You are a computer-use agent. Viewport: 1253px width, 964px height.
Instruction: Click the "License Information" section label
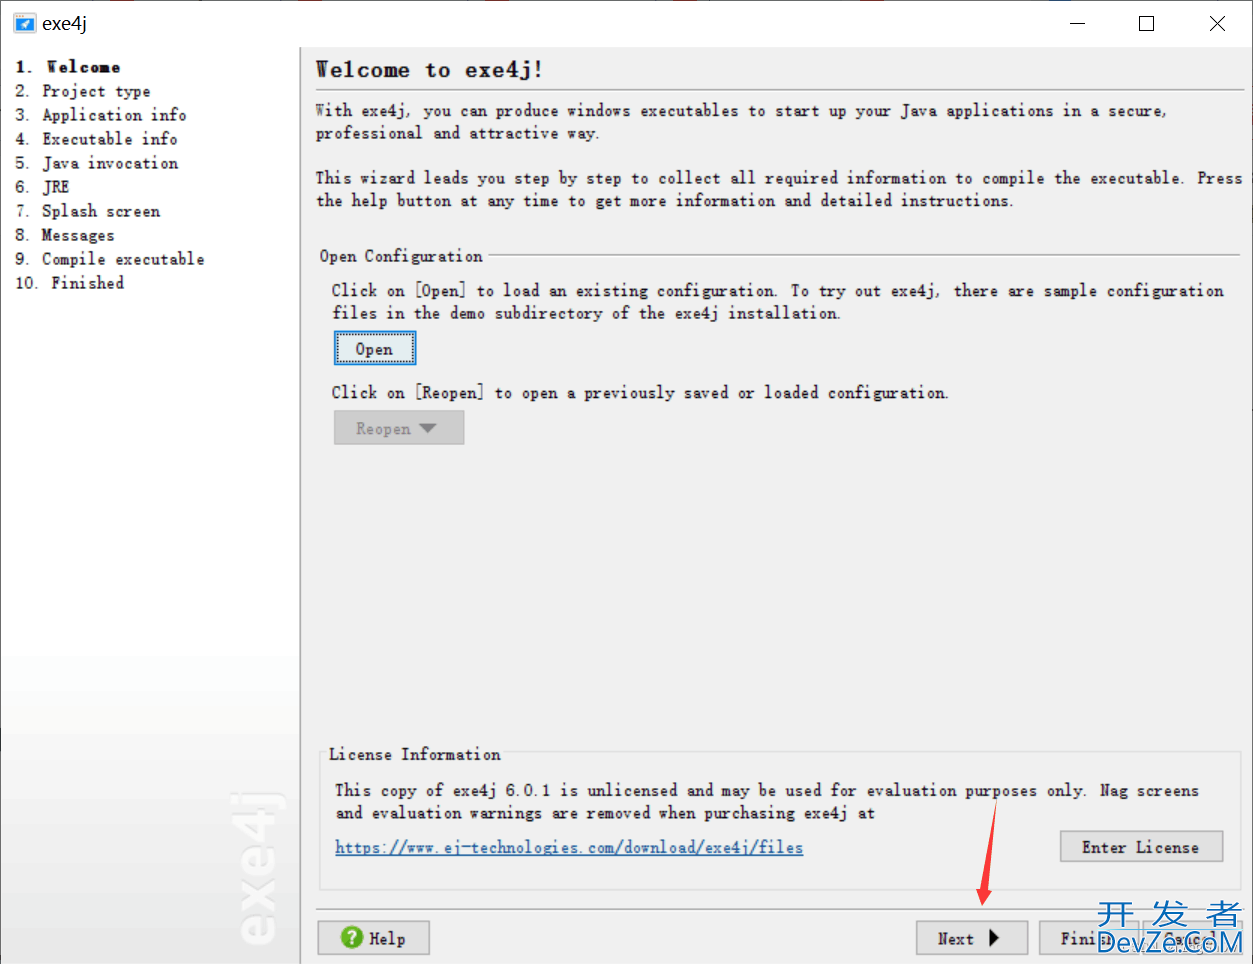pyautogui.click(x=415, y=754)
